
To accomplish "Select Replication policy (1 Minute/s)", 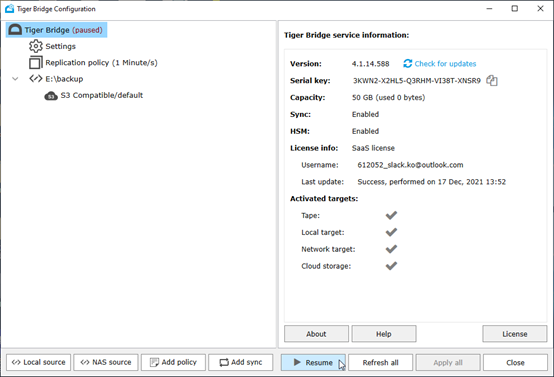I will pyautogui.click(x=101, y=63).
